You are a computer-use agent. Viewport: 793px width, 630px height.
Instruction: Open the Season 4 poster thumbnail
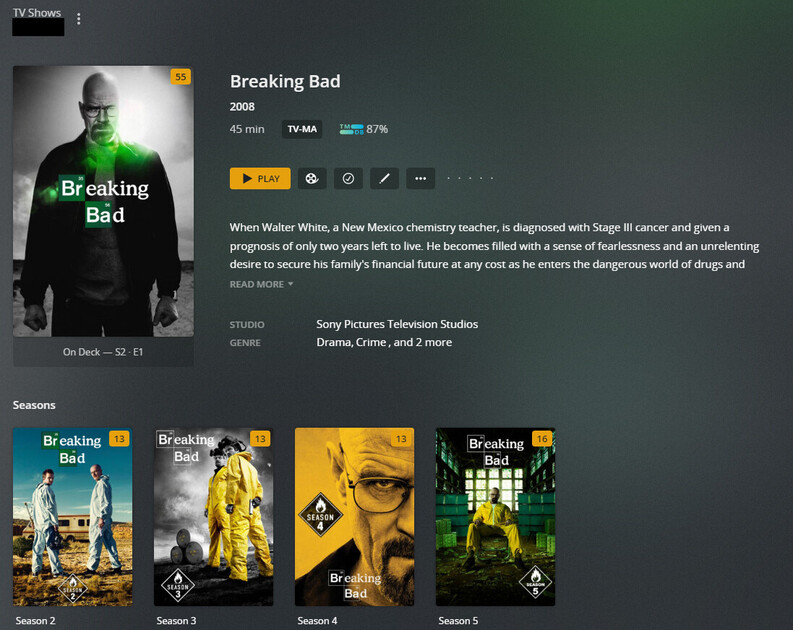click(x=355, y=517)
